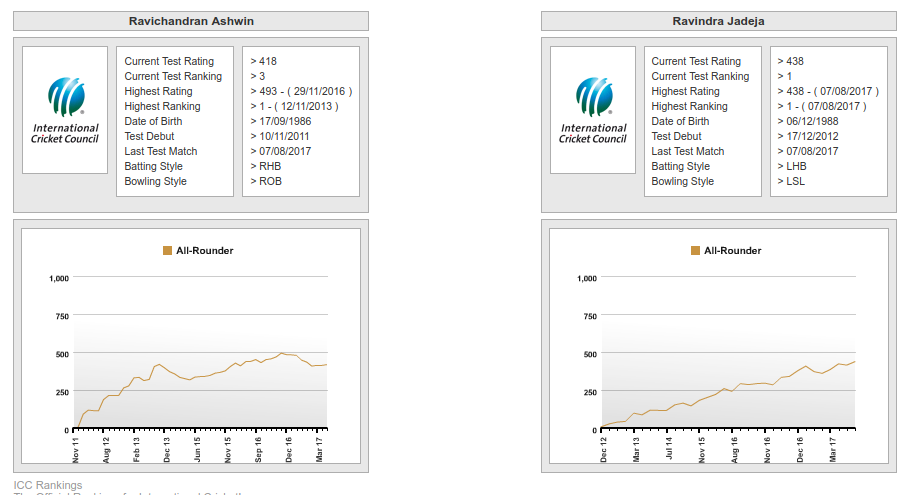Click the Nov 11 axis label in Ashwin's chart

(75, 450)
